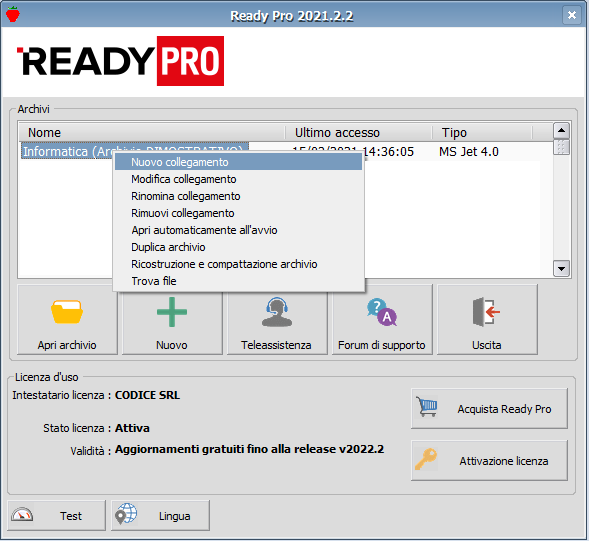Click the Uscita exit door icon
Image resolution: width=589 pixels, height=541 pixels.
(x=486, y=311)
